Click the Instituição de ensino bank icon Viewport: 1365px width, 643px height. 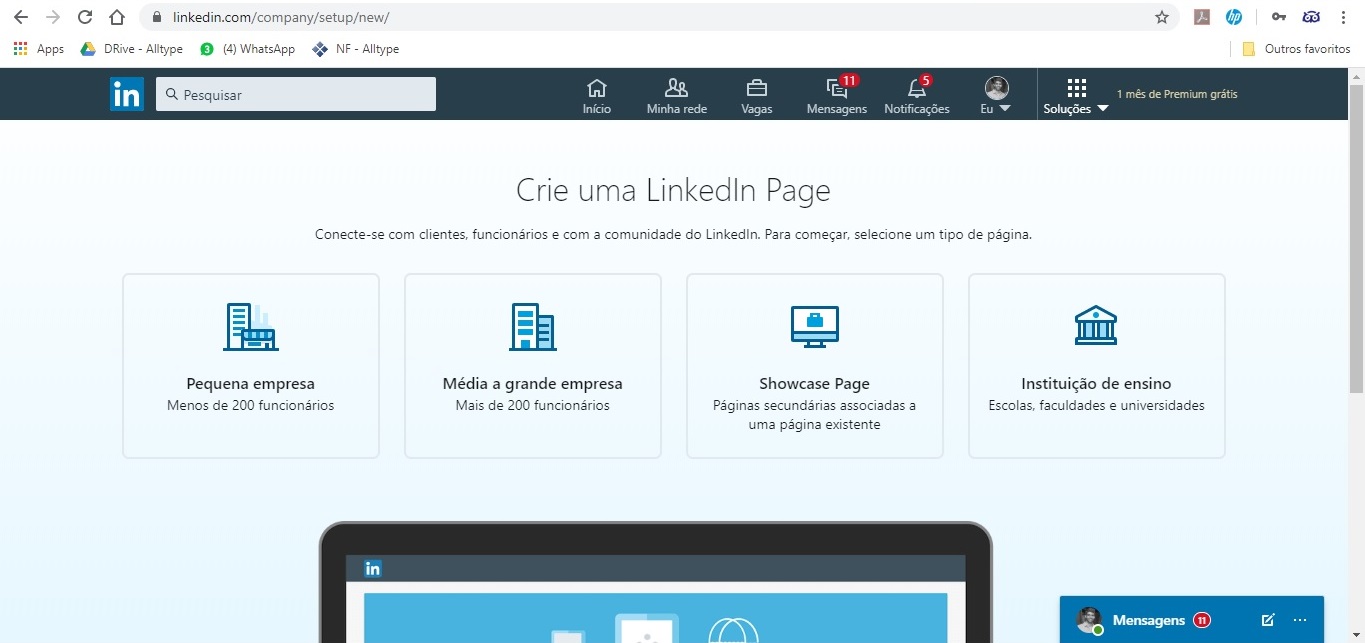(1096, 326)
